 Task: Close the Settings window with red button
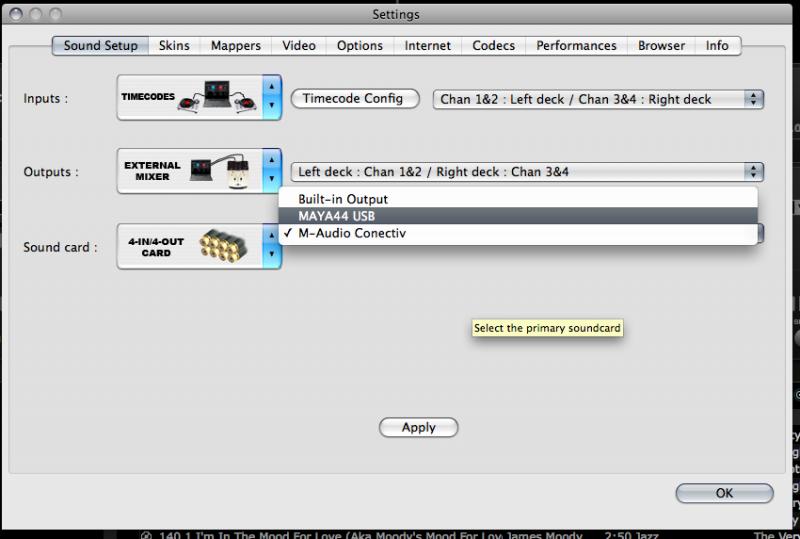(x=13, y=14)
